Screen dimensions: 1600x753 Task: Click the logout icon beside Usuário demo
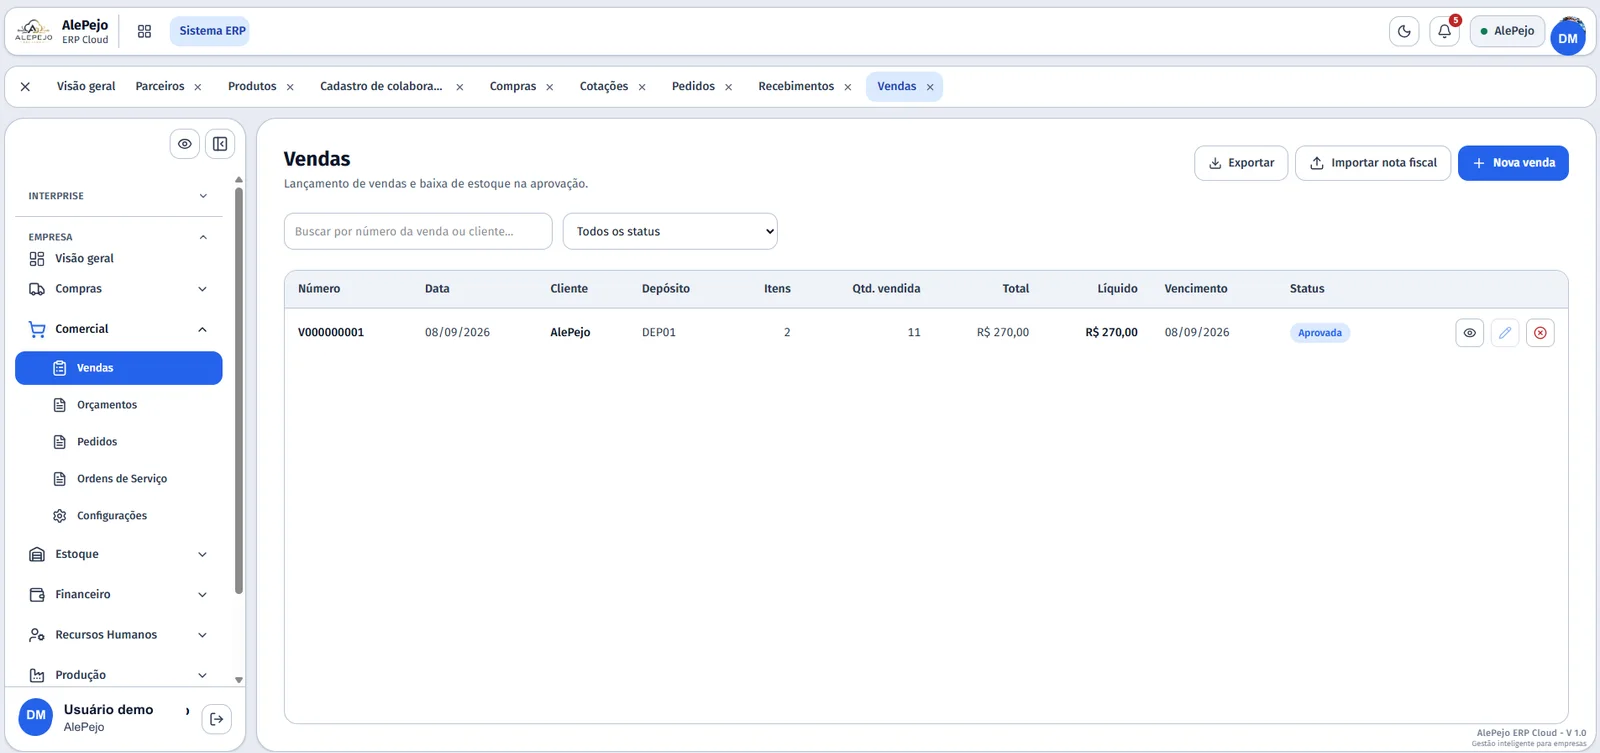click(x=217, y=719)
